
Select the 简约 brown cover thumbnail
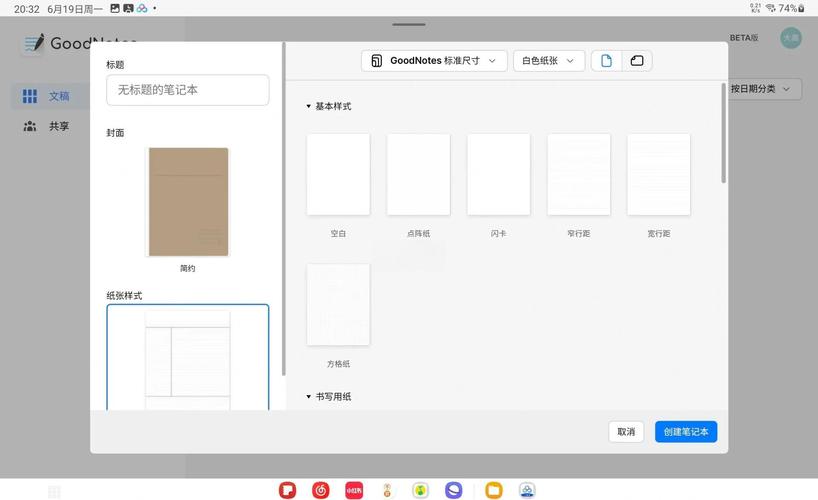[x=188, y=202]
